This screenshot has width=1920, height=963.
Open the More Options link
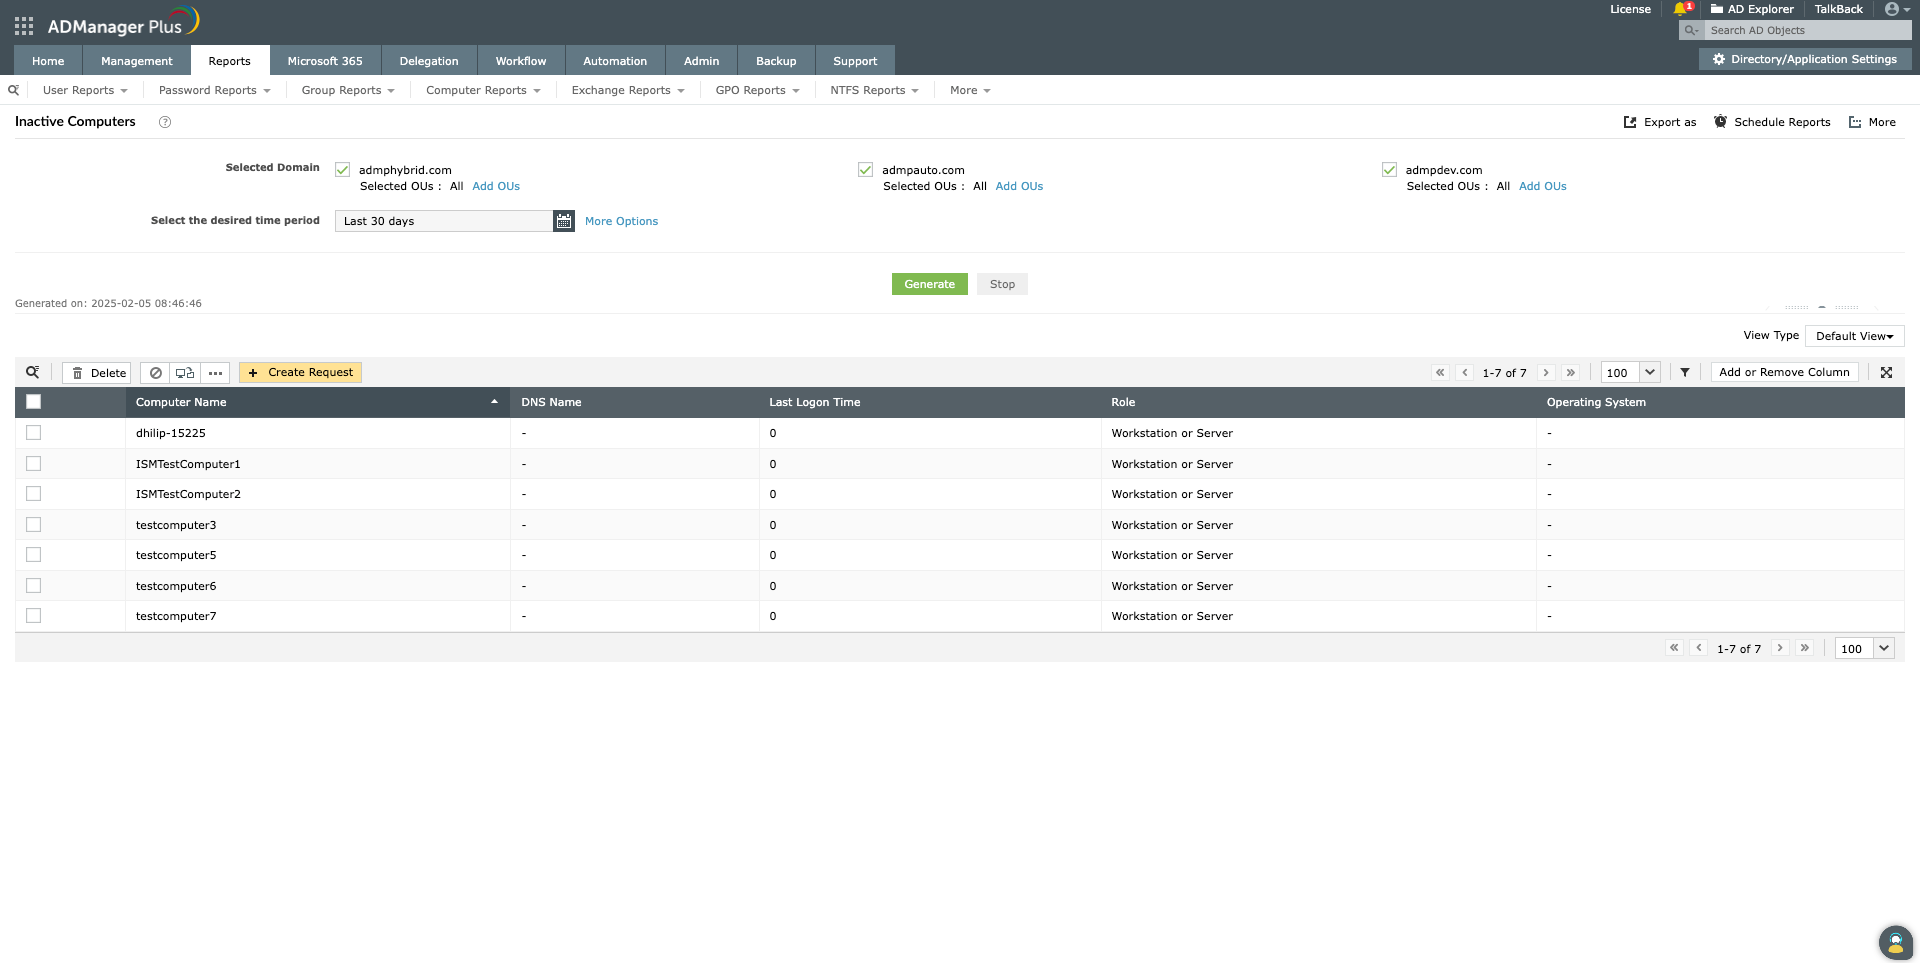pyautogui.click(x=621, y=221)
